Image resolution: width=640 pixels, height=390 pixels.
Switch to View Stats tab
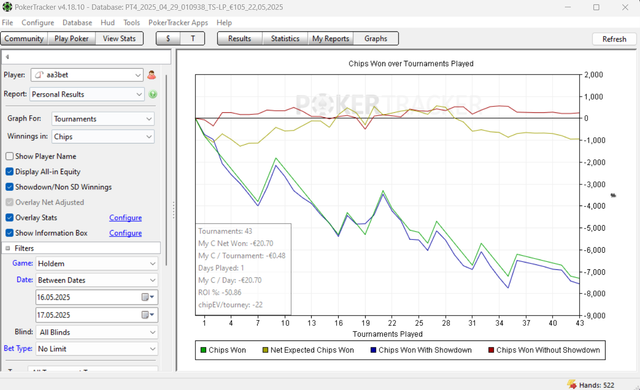tap(119, 38)
